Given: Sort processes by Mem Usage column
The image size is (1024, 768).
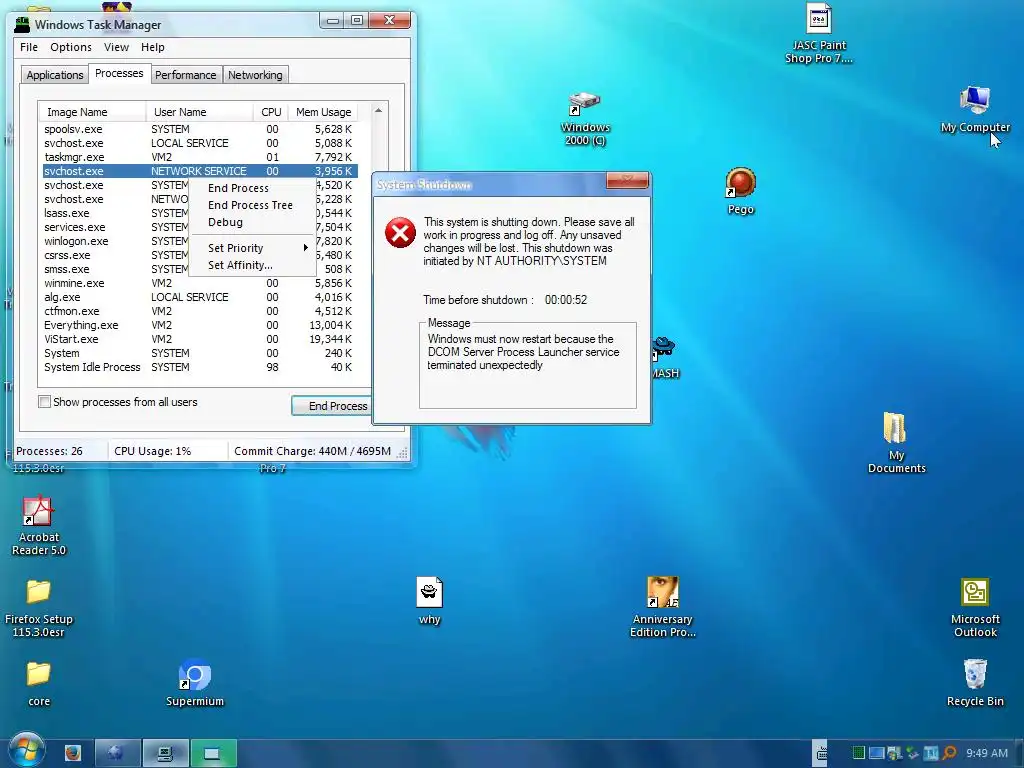Looking at the screenshot, I should (323, 112).
